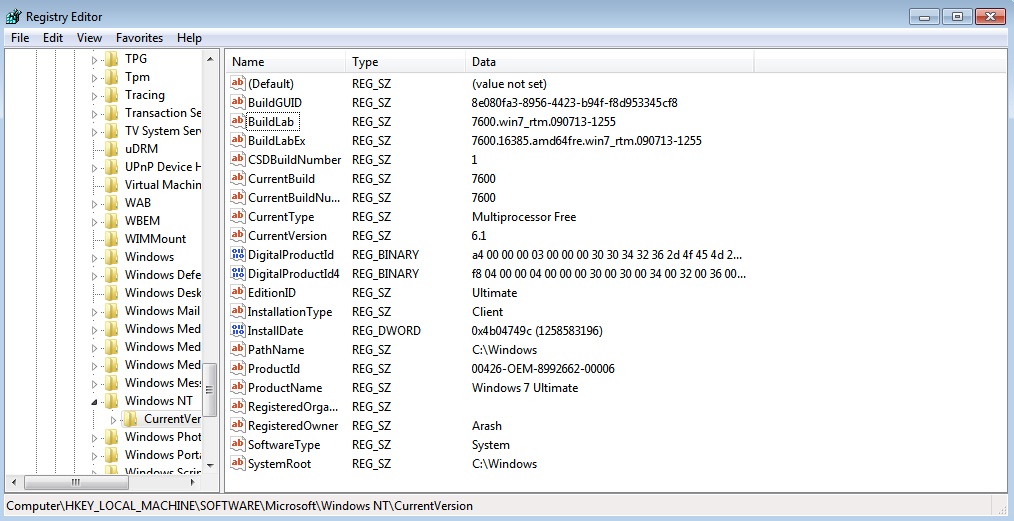Click the CurrentVersion string value icon
Viewport: 1014px width, 521px height.
coord(238,235)
